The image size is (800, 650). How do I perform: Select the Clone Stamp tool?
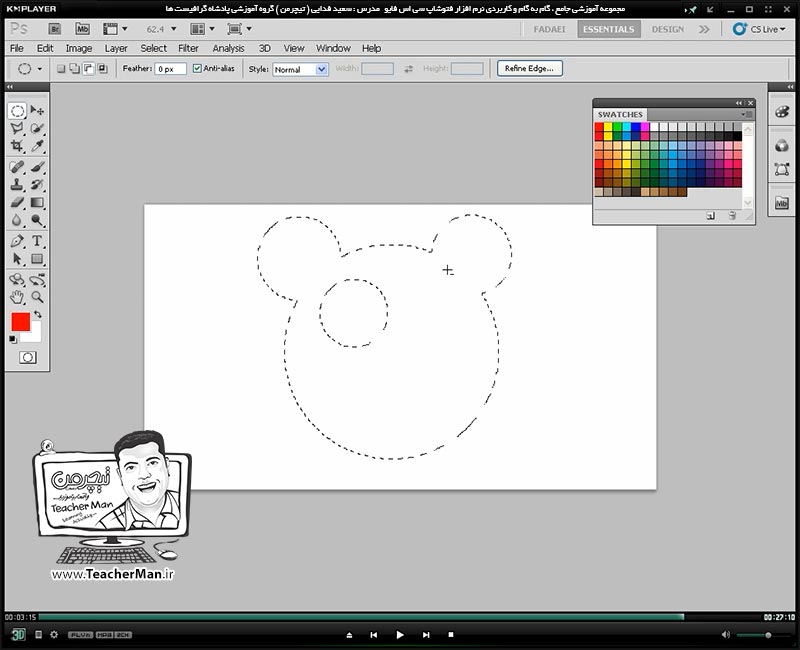click(x=17, y=184)
